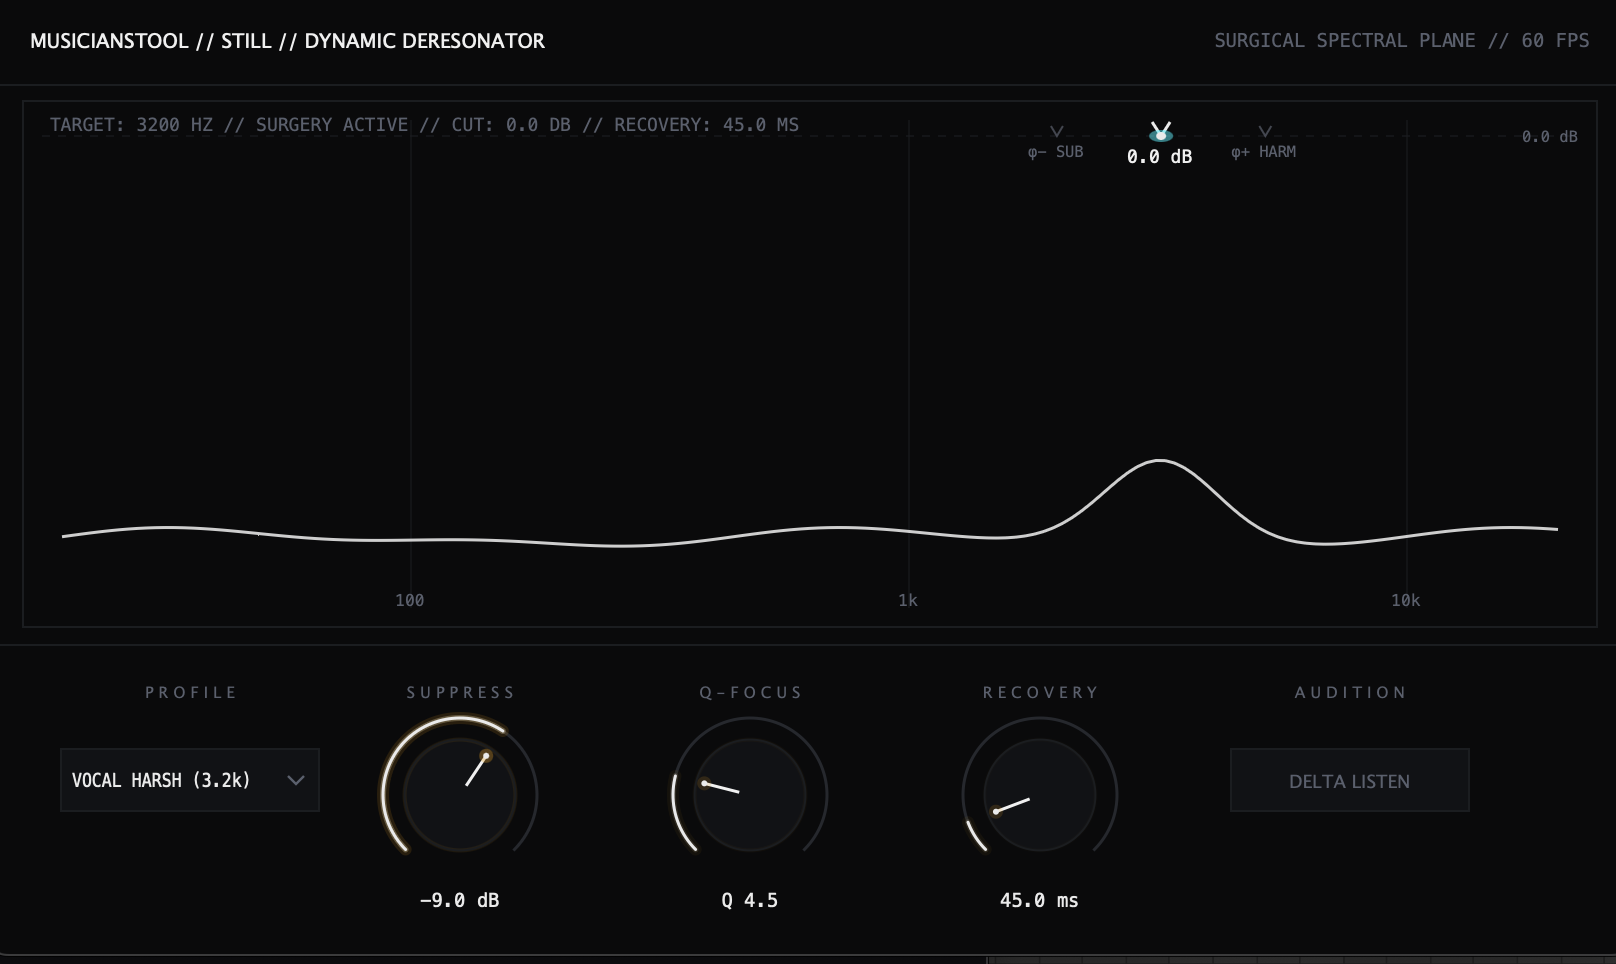Click the SUPPRESS section label
The height and width of the screenshot is (964, 1616).
[460, 692]
